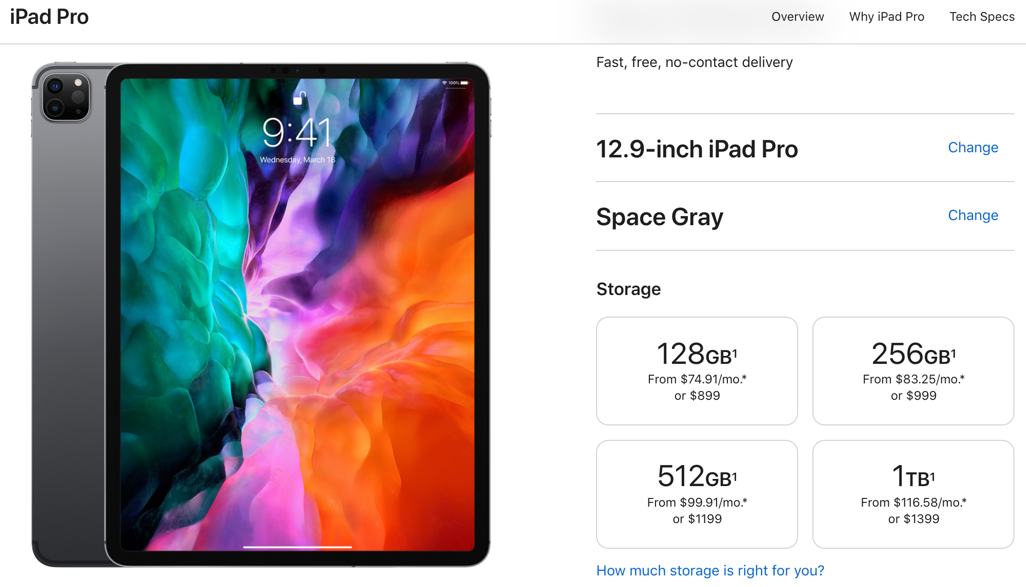
Task: Select the 1TB storage option
Action: [x=913, y=494]
